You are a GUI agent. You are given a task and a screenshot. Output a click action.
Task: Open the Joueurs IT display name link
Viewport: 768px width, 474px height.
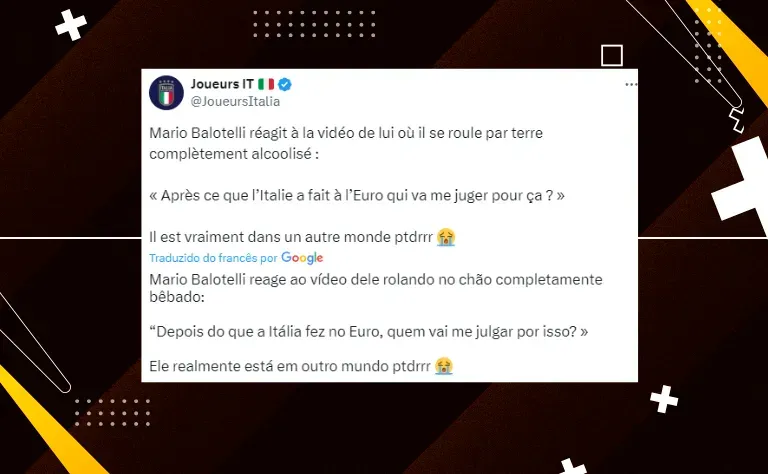222,84
